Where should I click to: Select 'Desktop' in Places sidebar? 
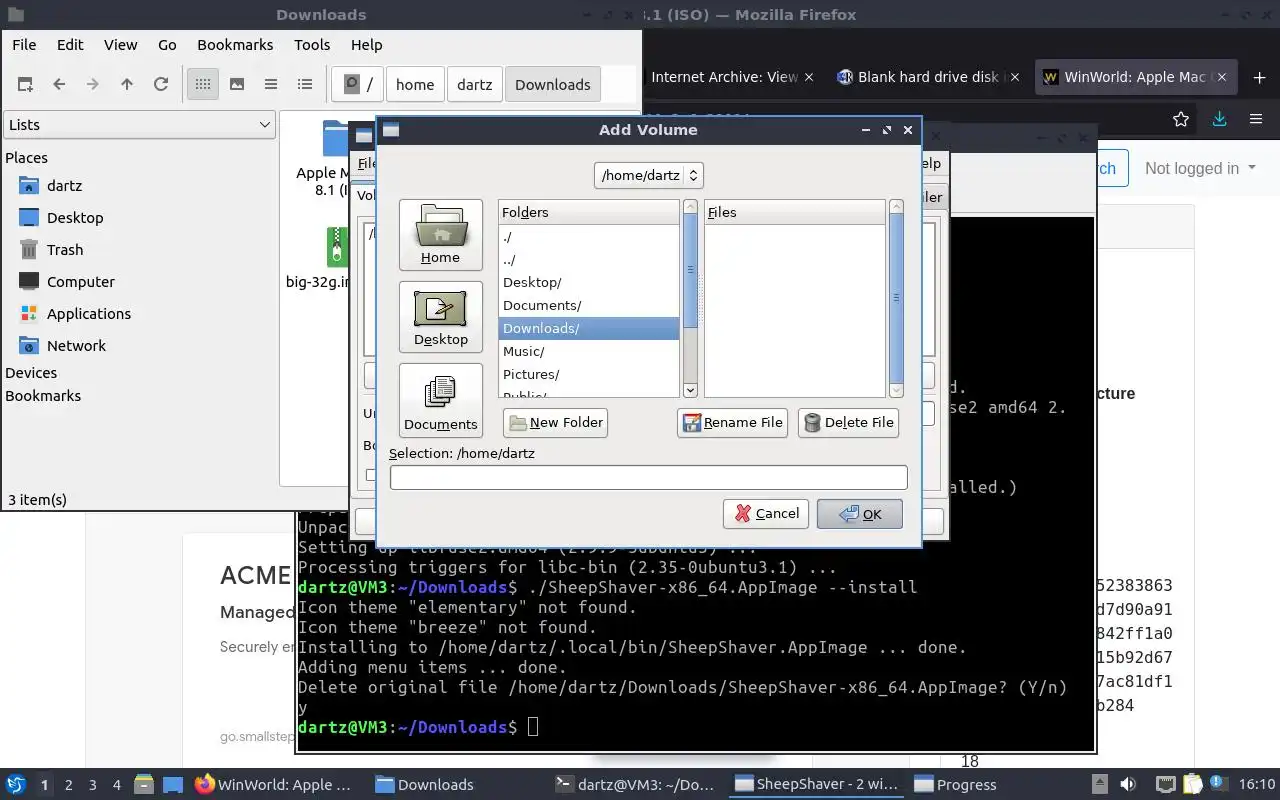click(x=75, y=218)
